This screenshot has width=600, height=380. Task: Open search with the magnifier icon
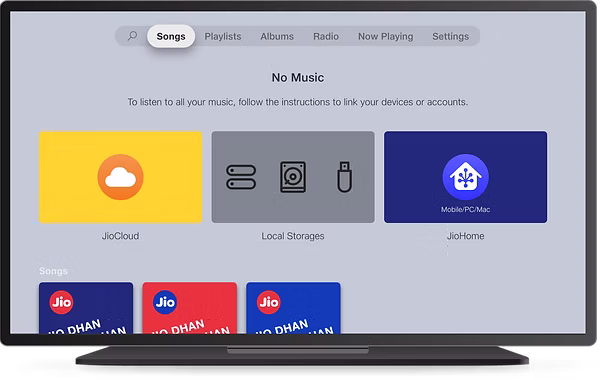pos(132,36)
